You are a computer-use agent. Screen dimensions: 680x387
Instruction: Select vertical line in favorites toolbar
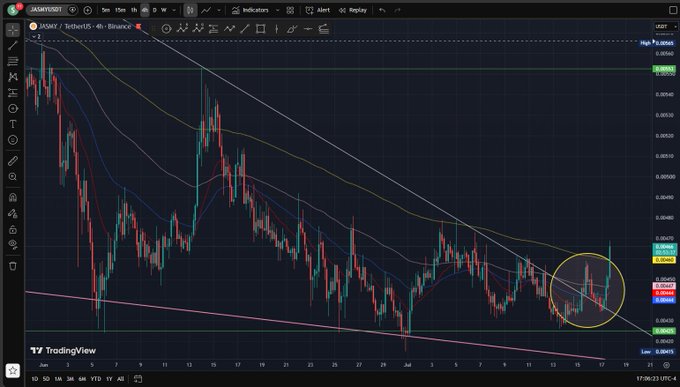pos(276,29)
